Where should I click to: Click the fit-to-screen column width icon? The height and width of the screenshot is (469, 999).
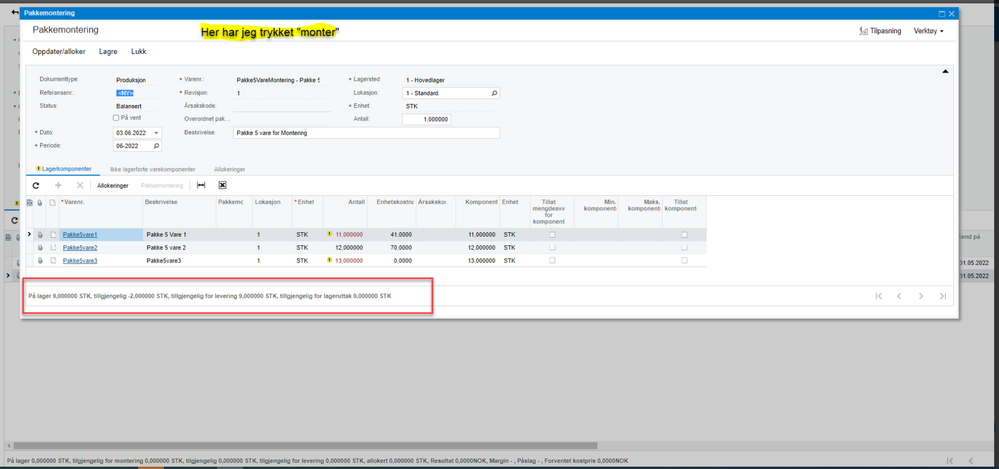pyautogui.click(x=201, y=185)
